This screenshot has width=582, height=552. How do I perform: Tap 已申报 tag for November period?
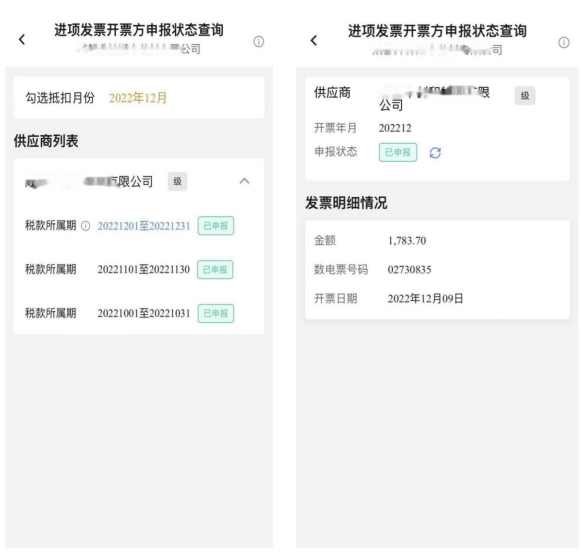[x=215, y=270]
